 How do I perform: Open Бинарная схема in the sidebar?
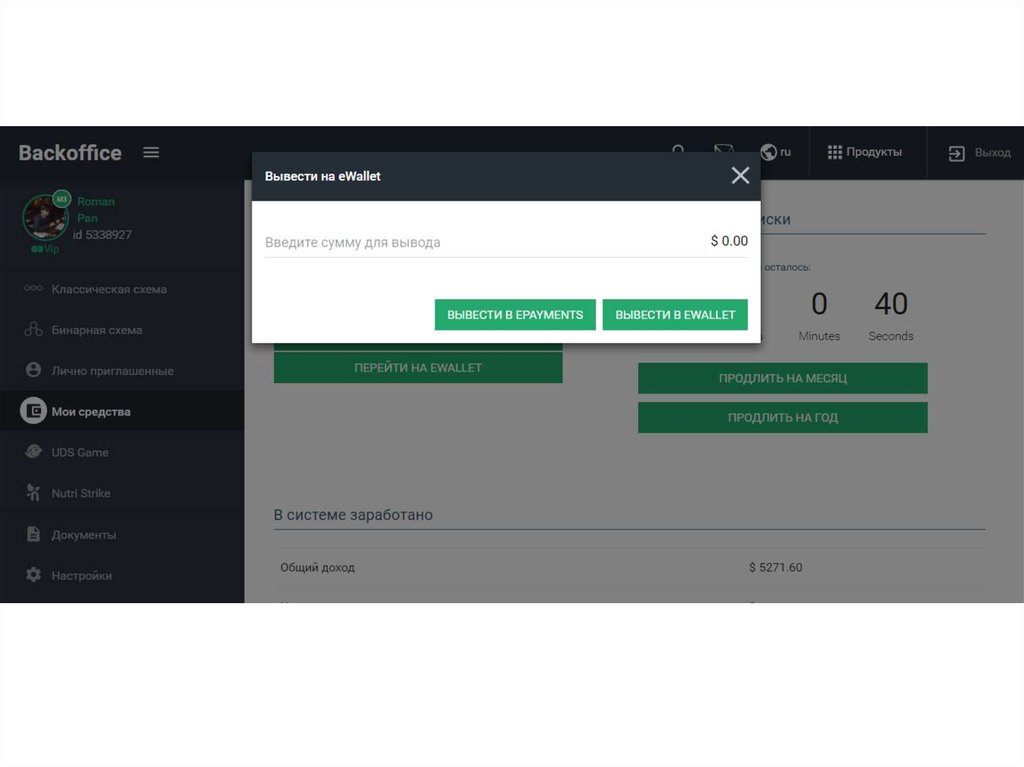tap(96, 330)
